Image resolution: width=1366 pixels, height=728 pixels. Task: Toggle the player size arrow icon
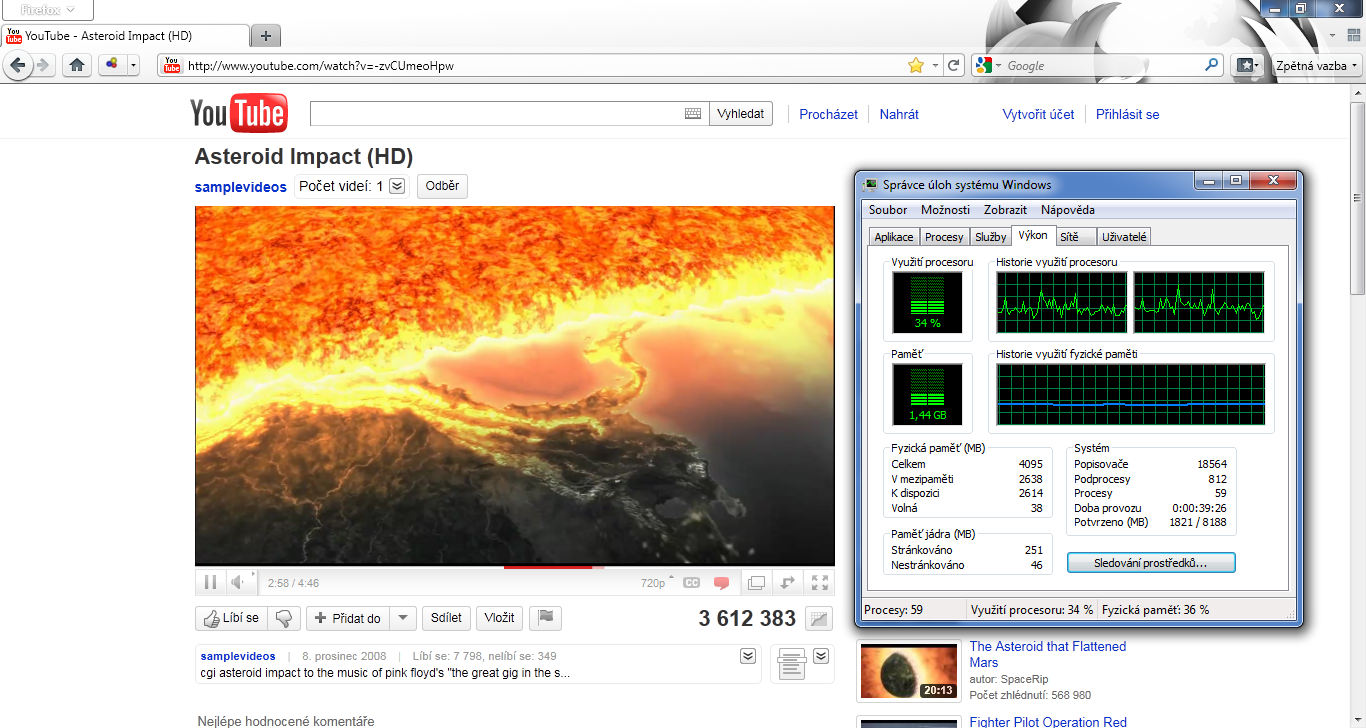click(x=788, y=582)
